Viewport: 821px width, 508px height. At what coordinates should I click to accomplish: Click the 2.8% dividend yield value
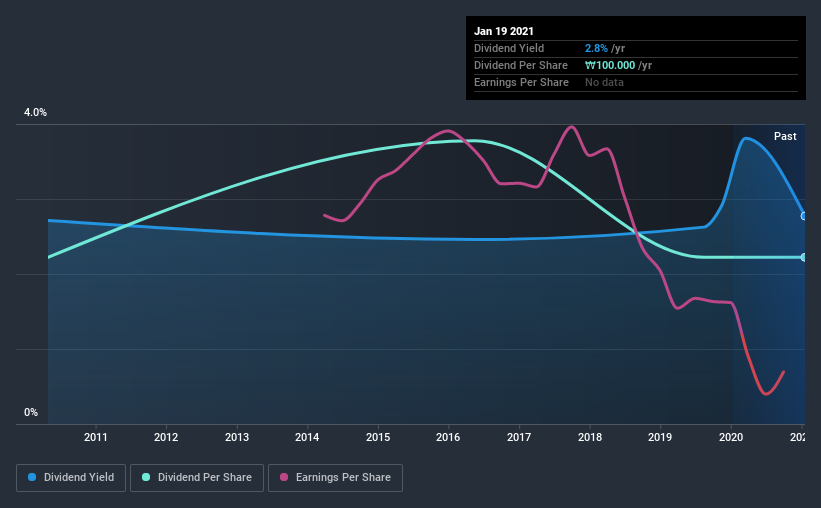[x=596, y=48]
